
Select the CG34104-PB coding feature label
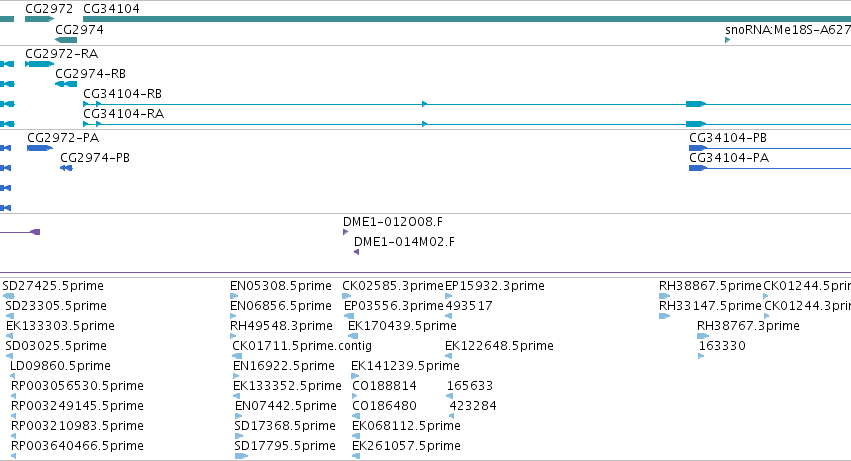coord(728,138)
